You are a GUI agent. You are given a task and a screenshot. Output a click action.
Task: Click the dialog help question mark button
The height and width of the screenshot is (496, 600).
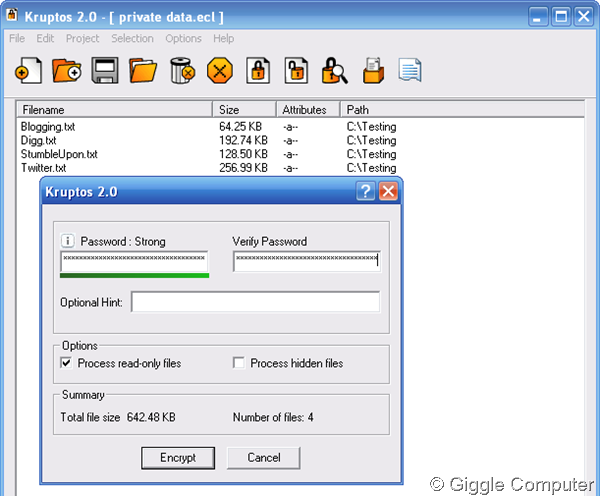pos(365,191)
